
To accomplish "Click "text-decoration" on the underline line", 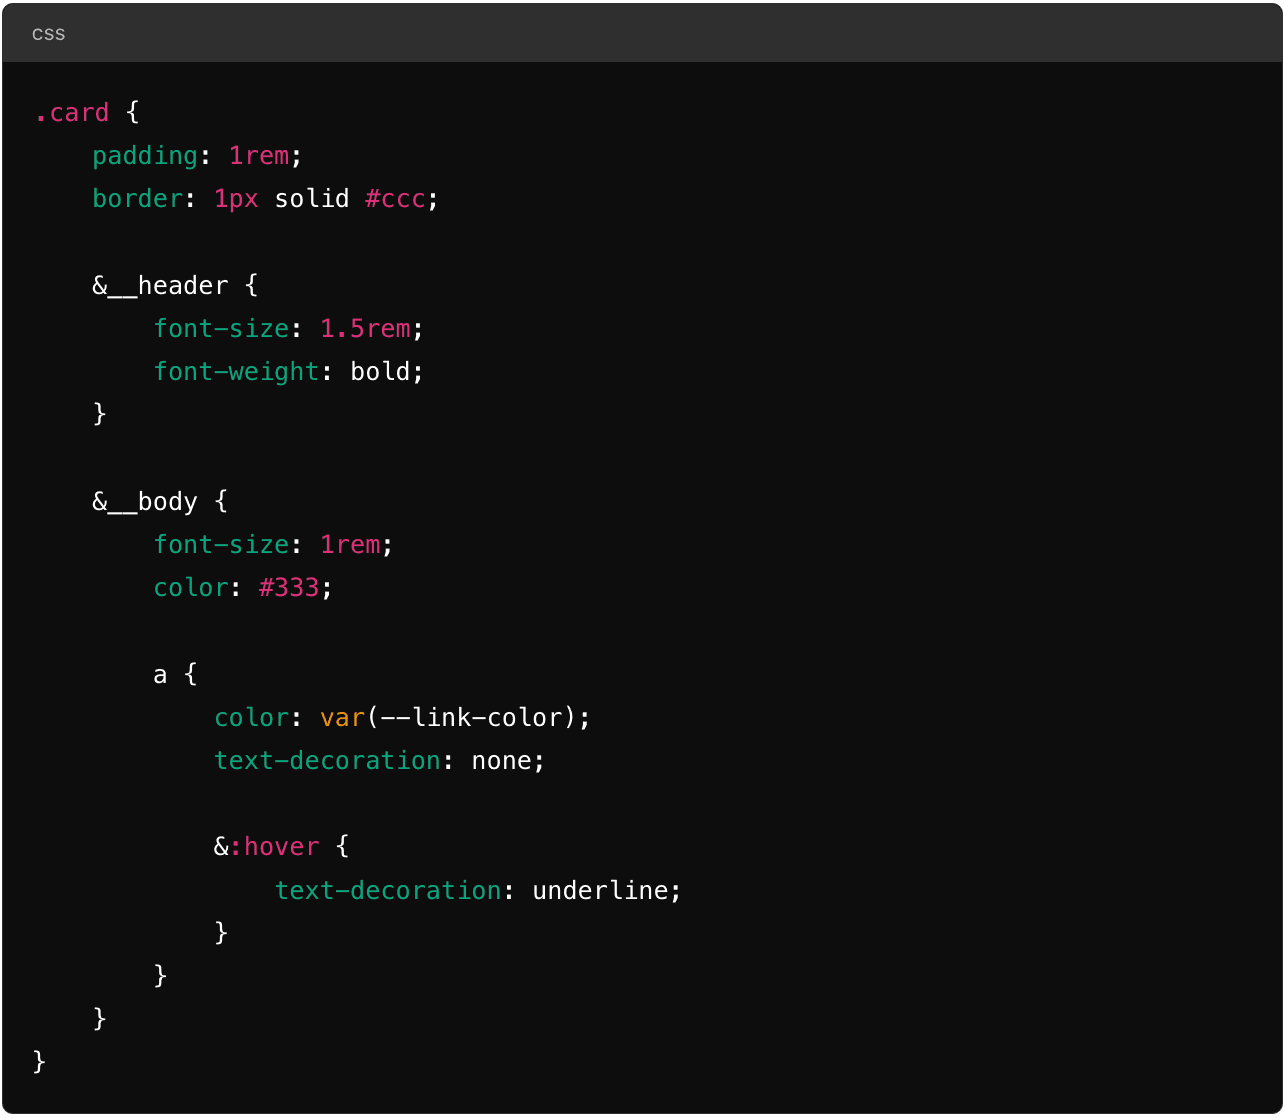I will coord(388,890).
